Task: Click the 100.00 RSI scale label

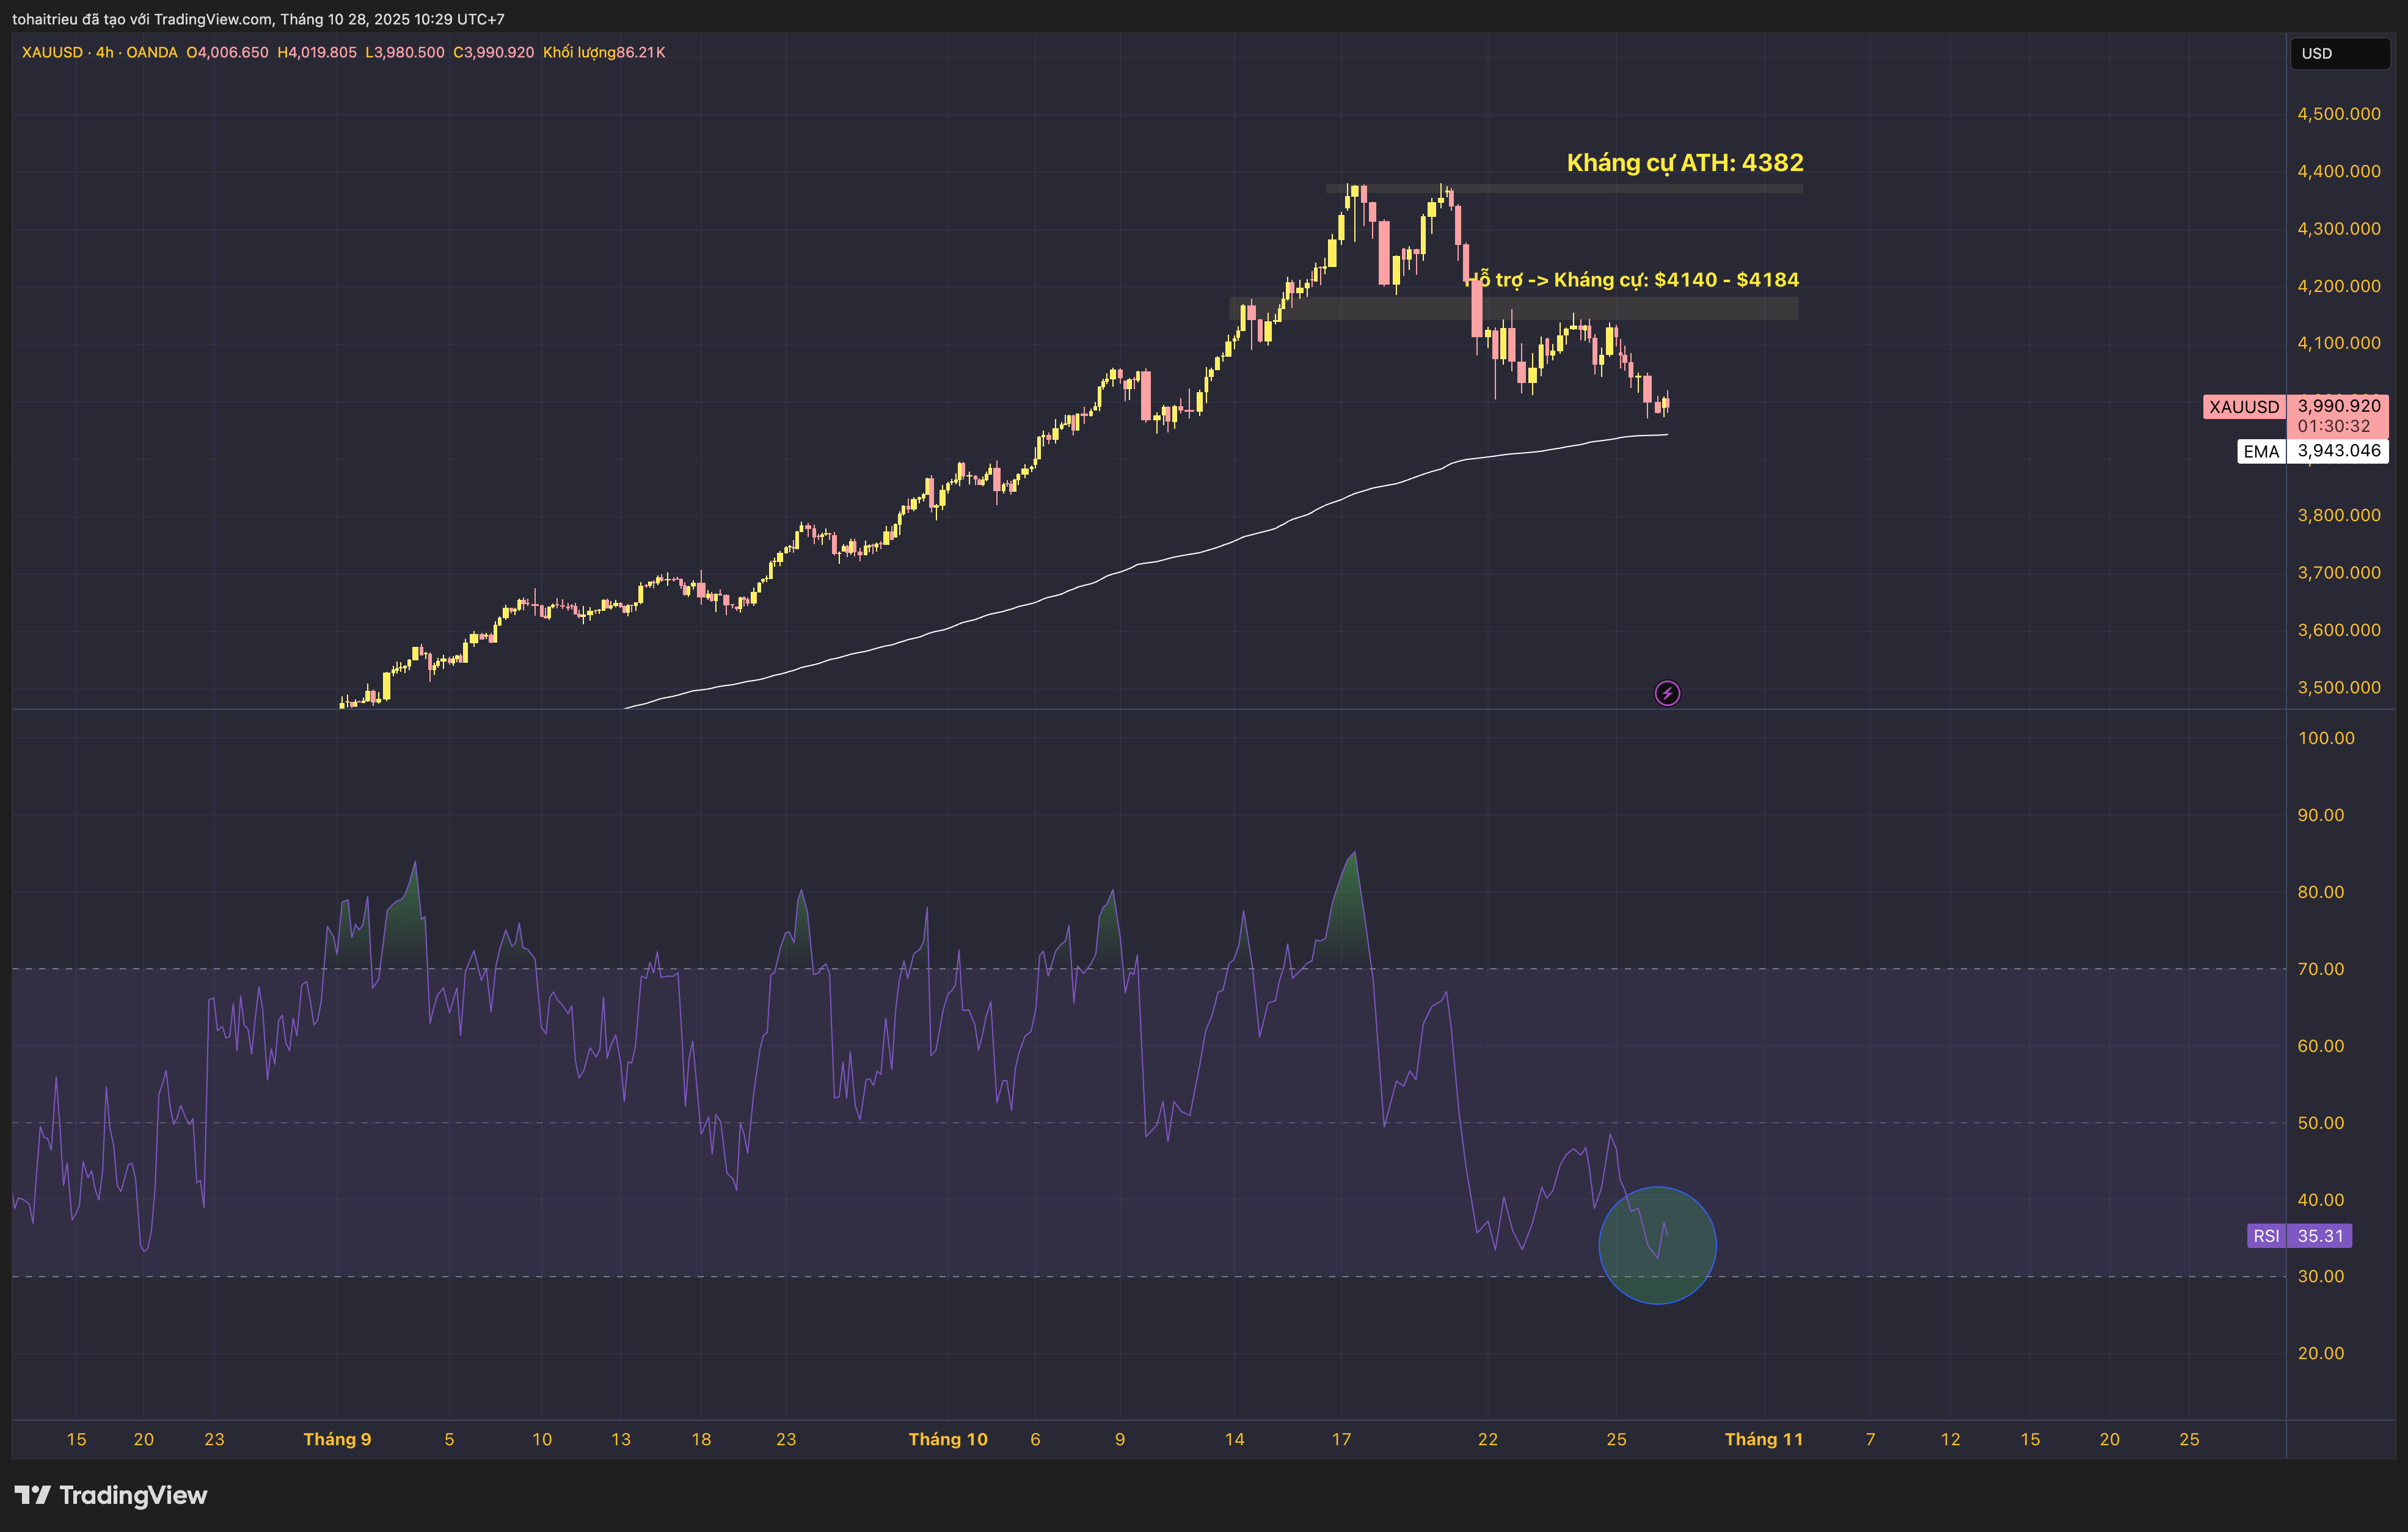Action: [2326, 738]
